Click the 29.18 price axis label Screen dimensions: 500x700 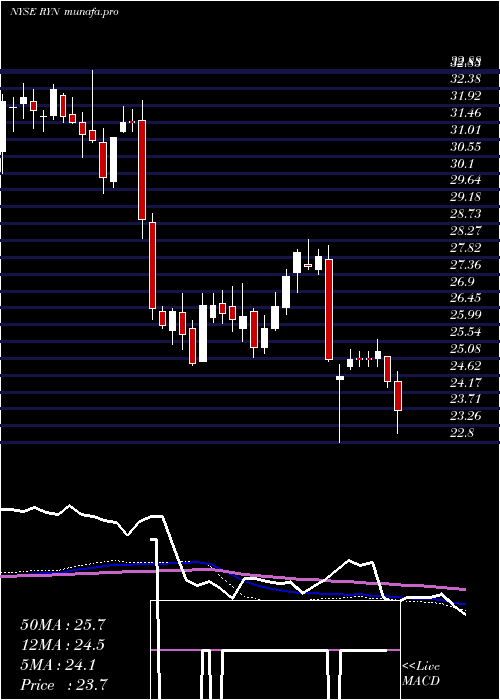[465, 197]
